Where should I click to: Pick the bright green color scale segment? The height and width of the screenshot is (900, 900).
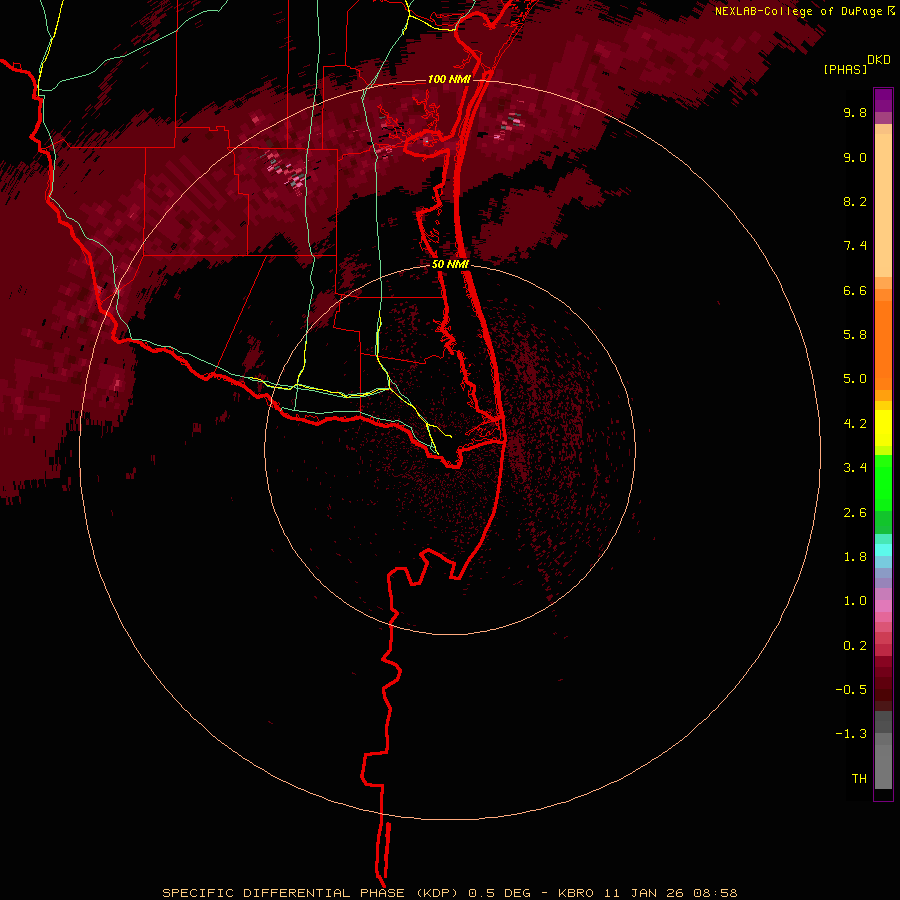pos(883,482)
